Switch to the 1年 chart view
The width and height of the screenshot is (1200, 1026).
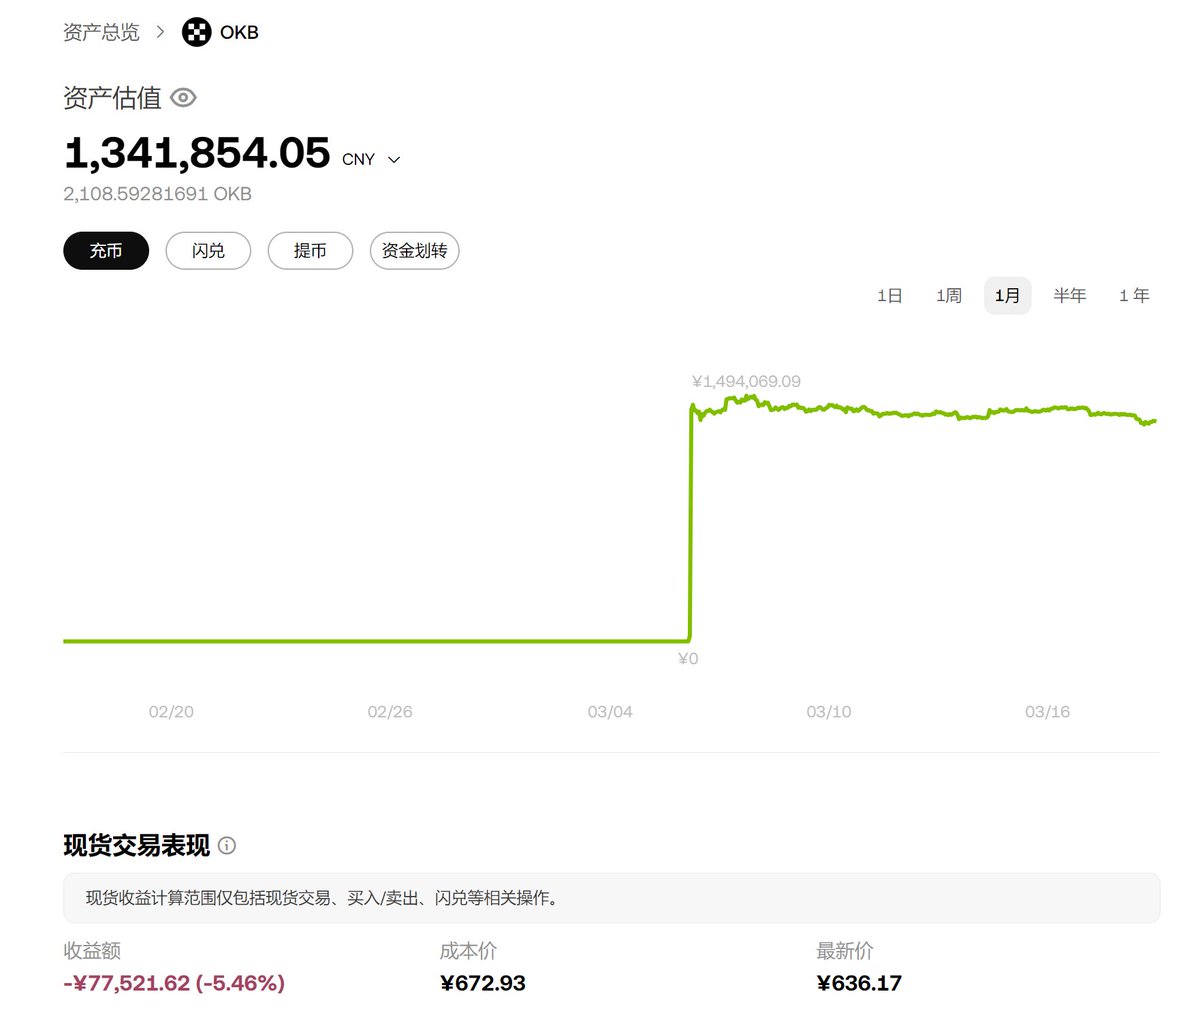click(x=1134, y=295)
